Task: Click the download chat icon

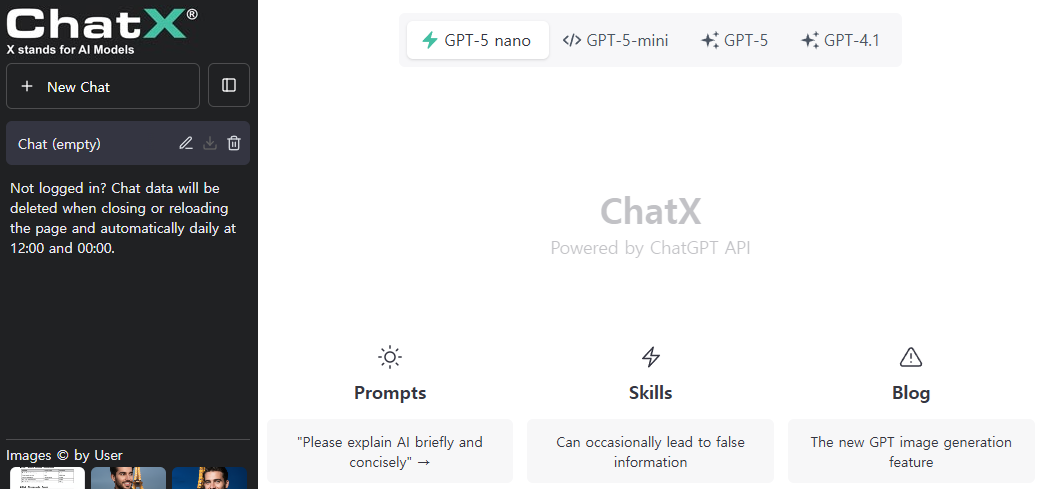Action: coord(210,143)
